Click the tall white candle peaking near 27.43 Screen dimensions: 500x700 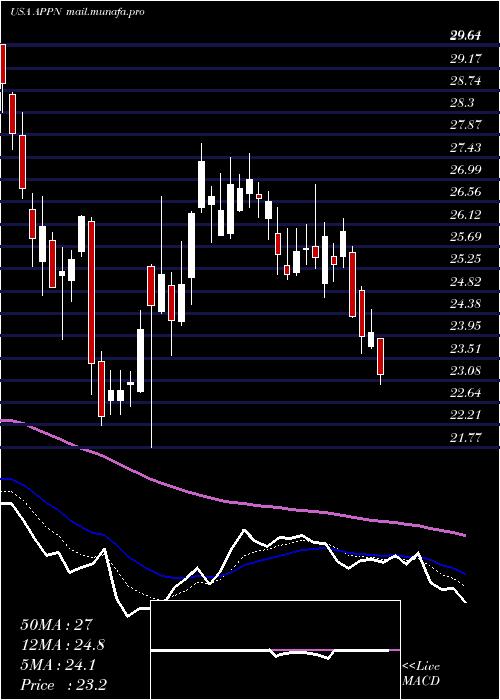click(201, 184)
